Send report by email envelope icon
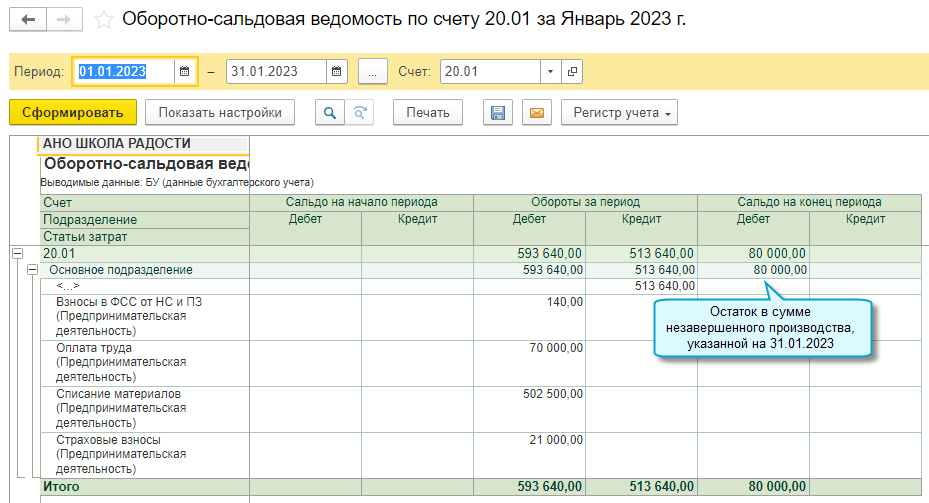Screen dimensions: 929x503 pyautogui.click(x=537, y=113)
